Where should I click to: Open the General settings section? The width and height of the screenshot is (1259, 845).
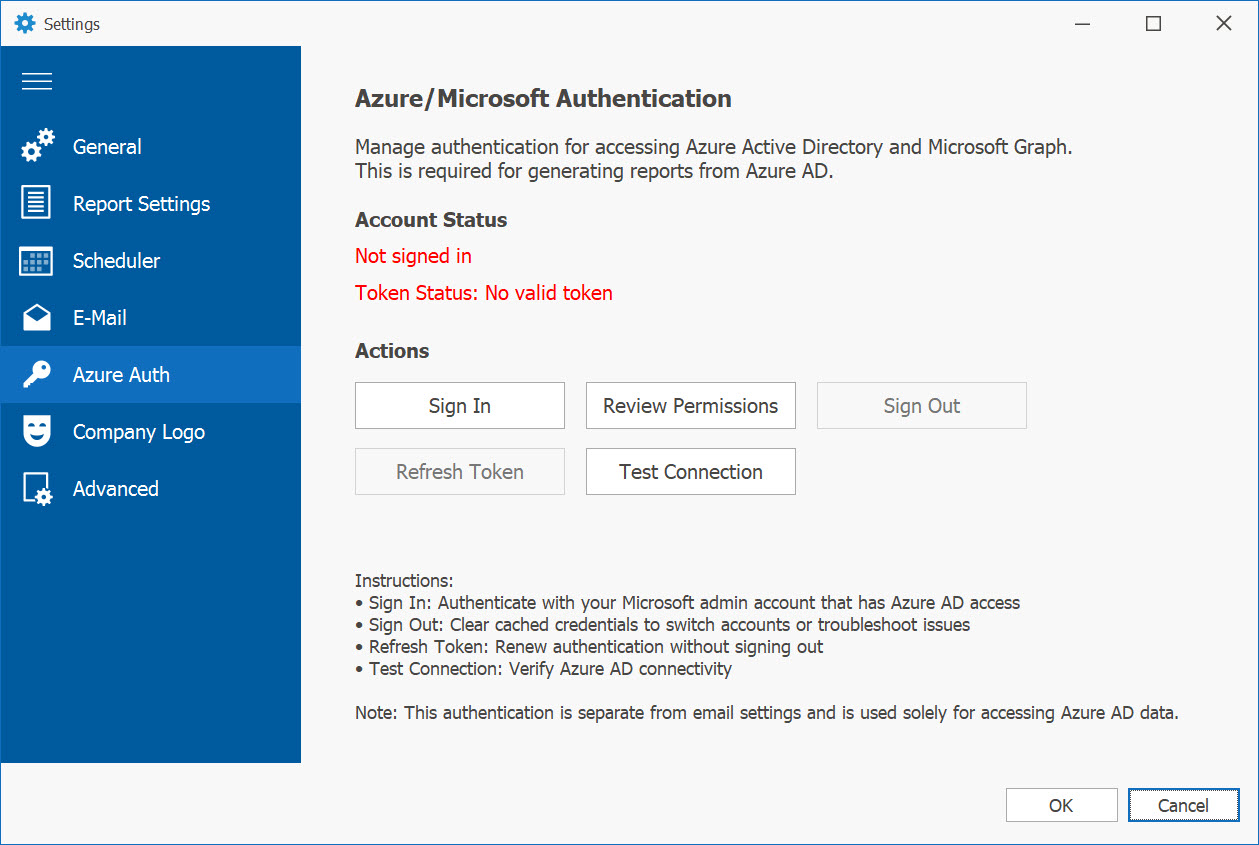point(107,147)
